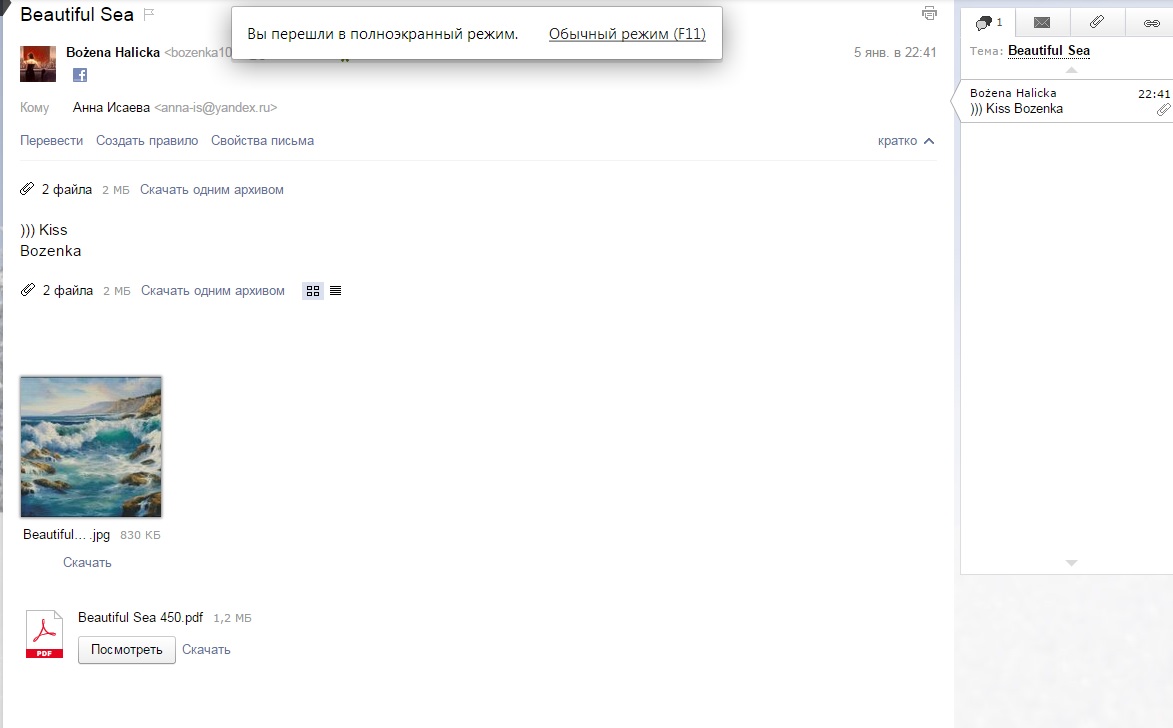Click Создать правило link

point(147,141)
